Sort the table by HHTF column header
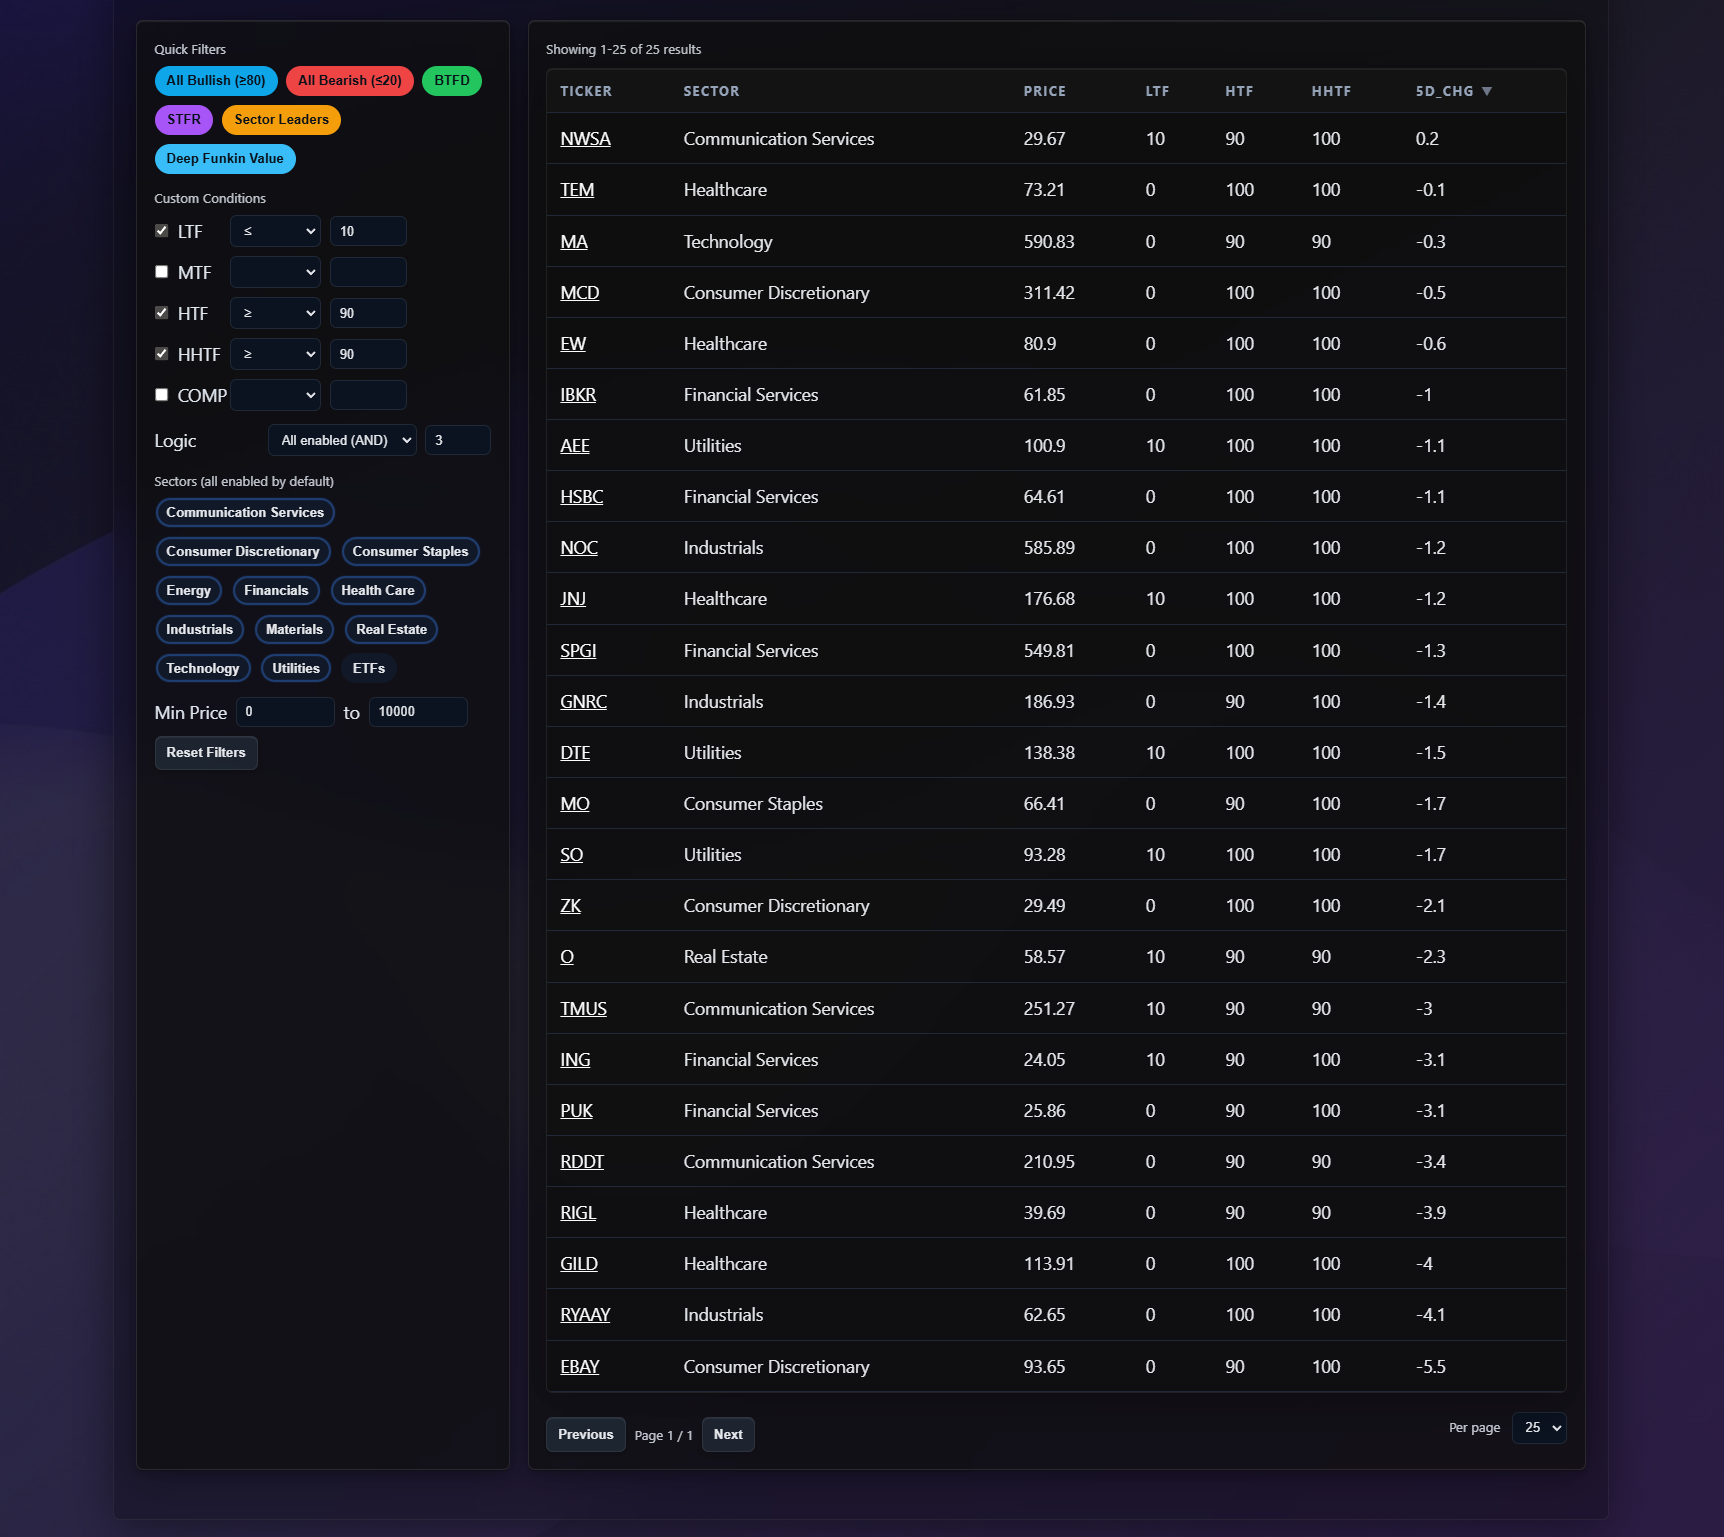The image size is (1724, 1537). pos(1331,91)
